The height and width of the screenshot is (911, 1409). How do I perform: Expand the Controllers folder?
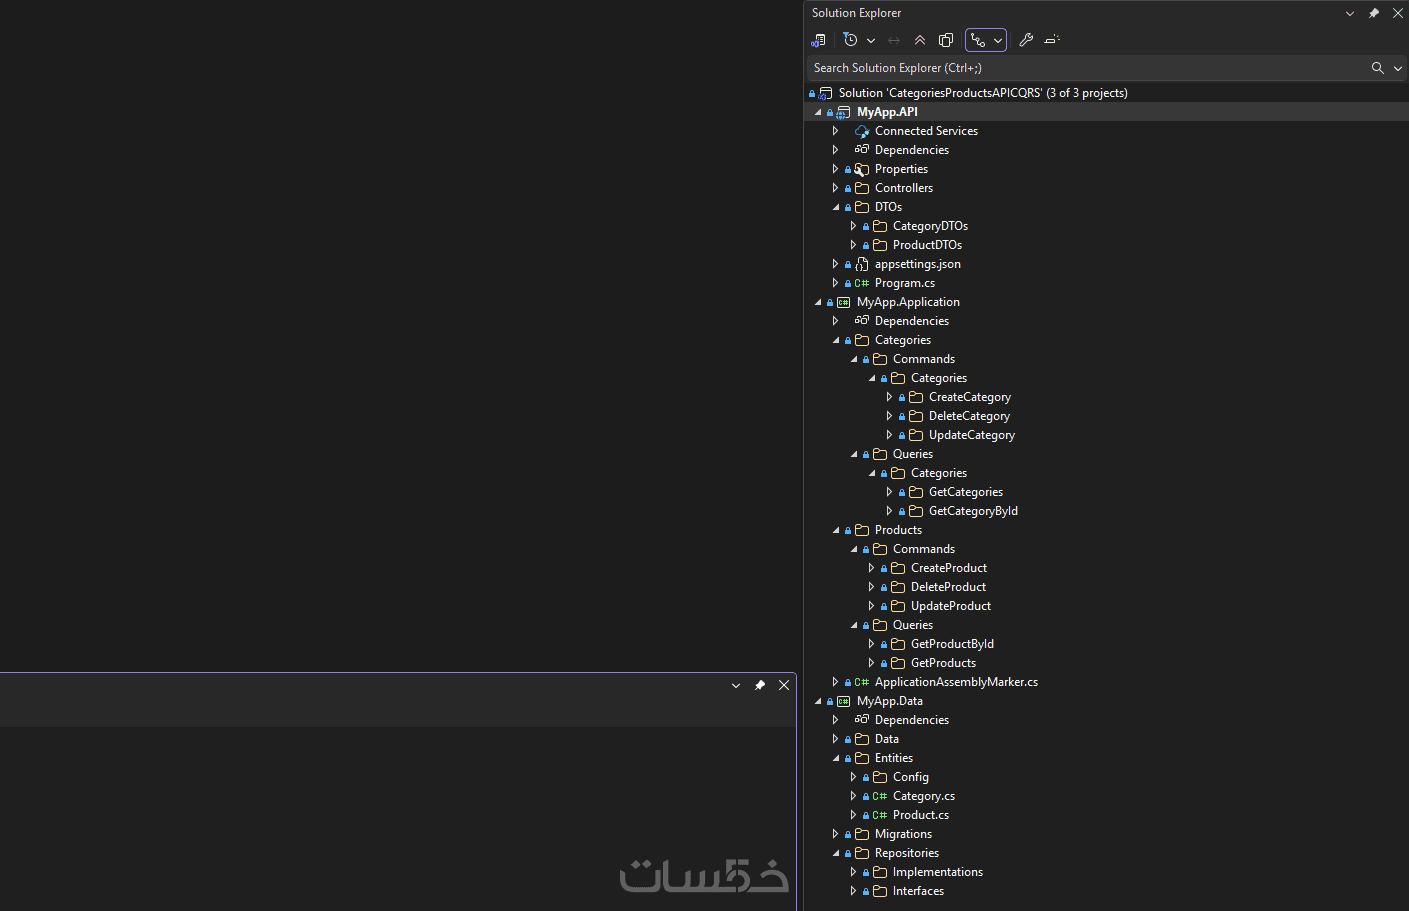tap(835, 187)
